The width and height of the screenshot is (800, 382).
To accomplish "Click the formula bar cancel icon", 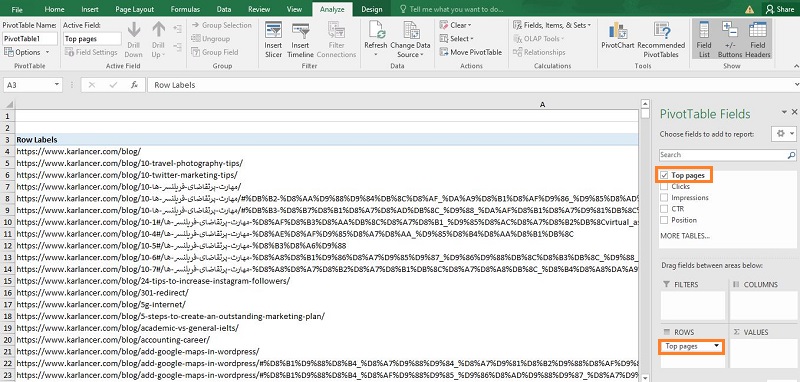I will pyautogui.click(x=92, y=85).
